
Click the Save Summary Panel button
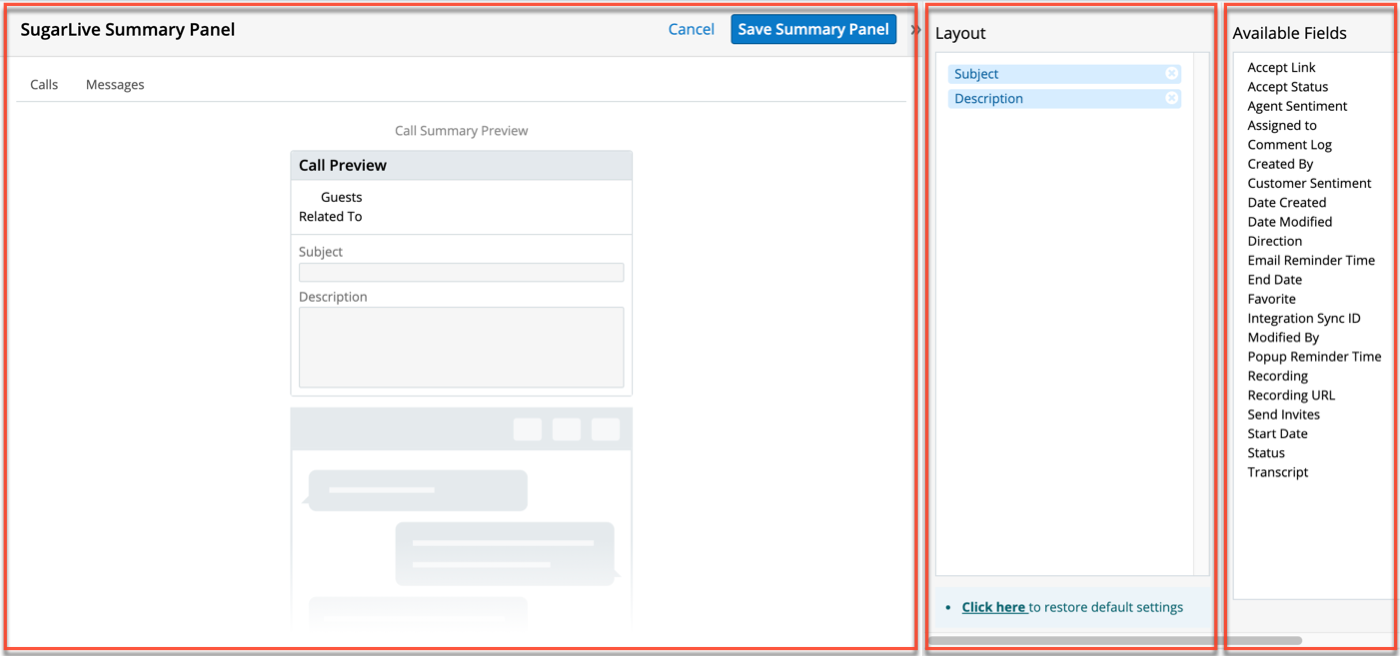tap(813, 29)
